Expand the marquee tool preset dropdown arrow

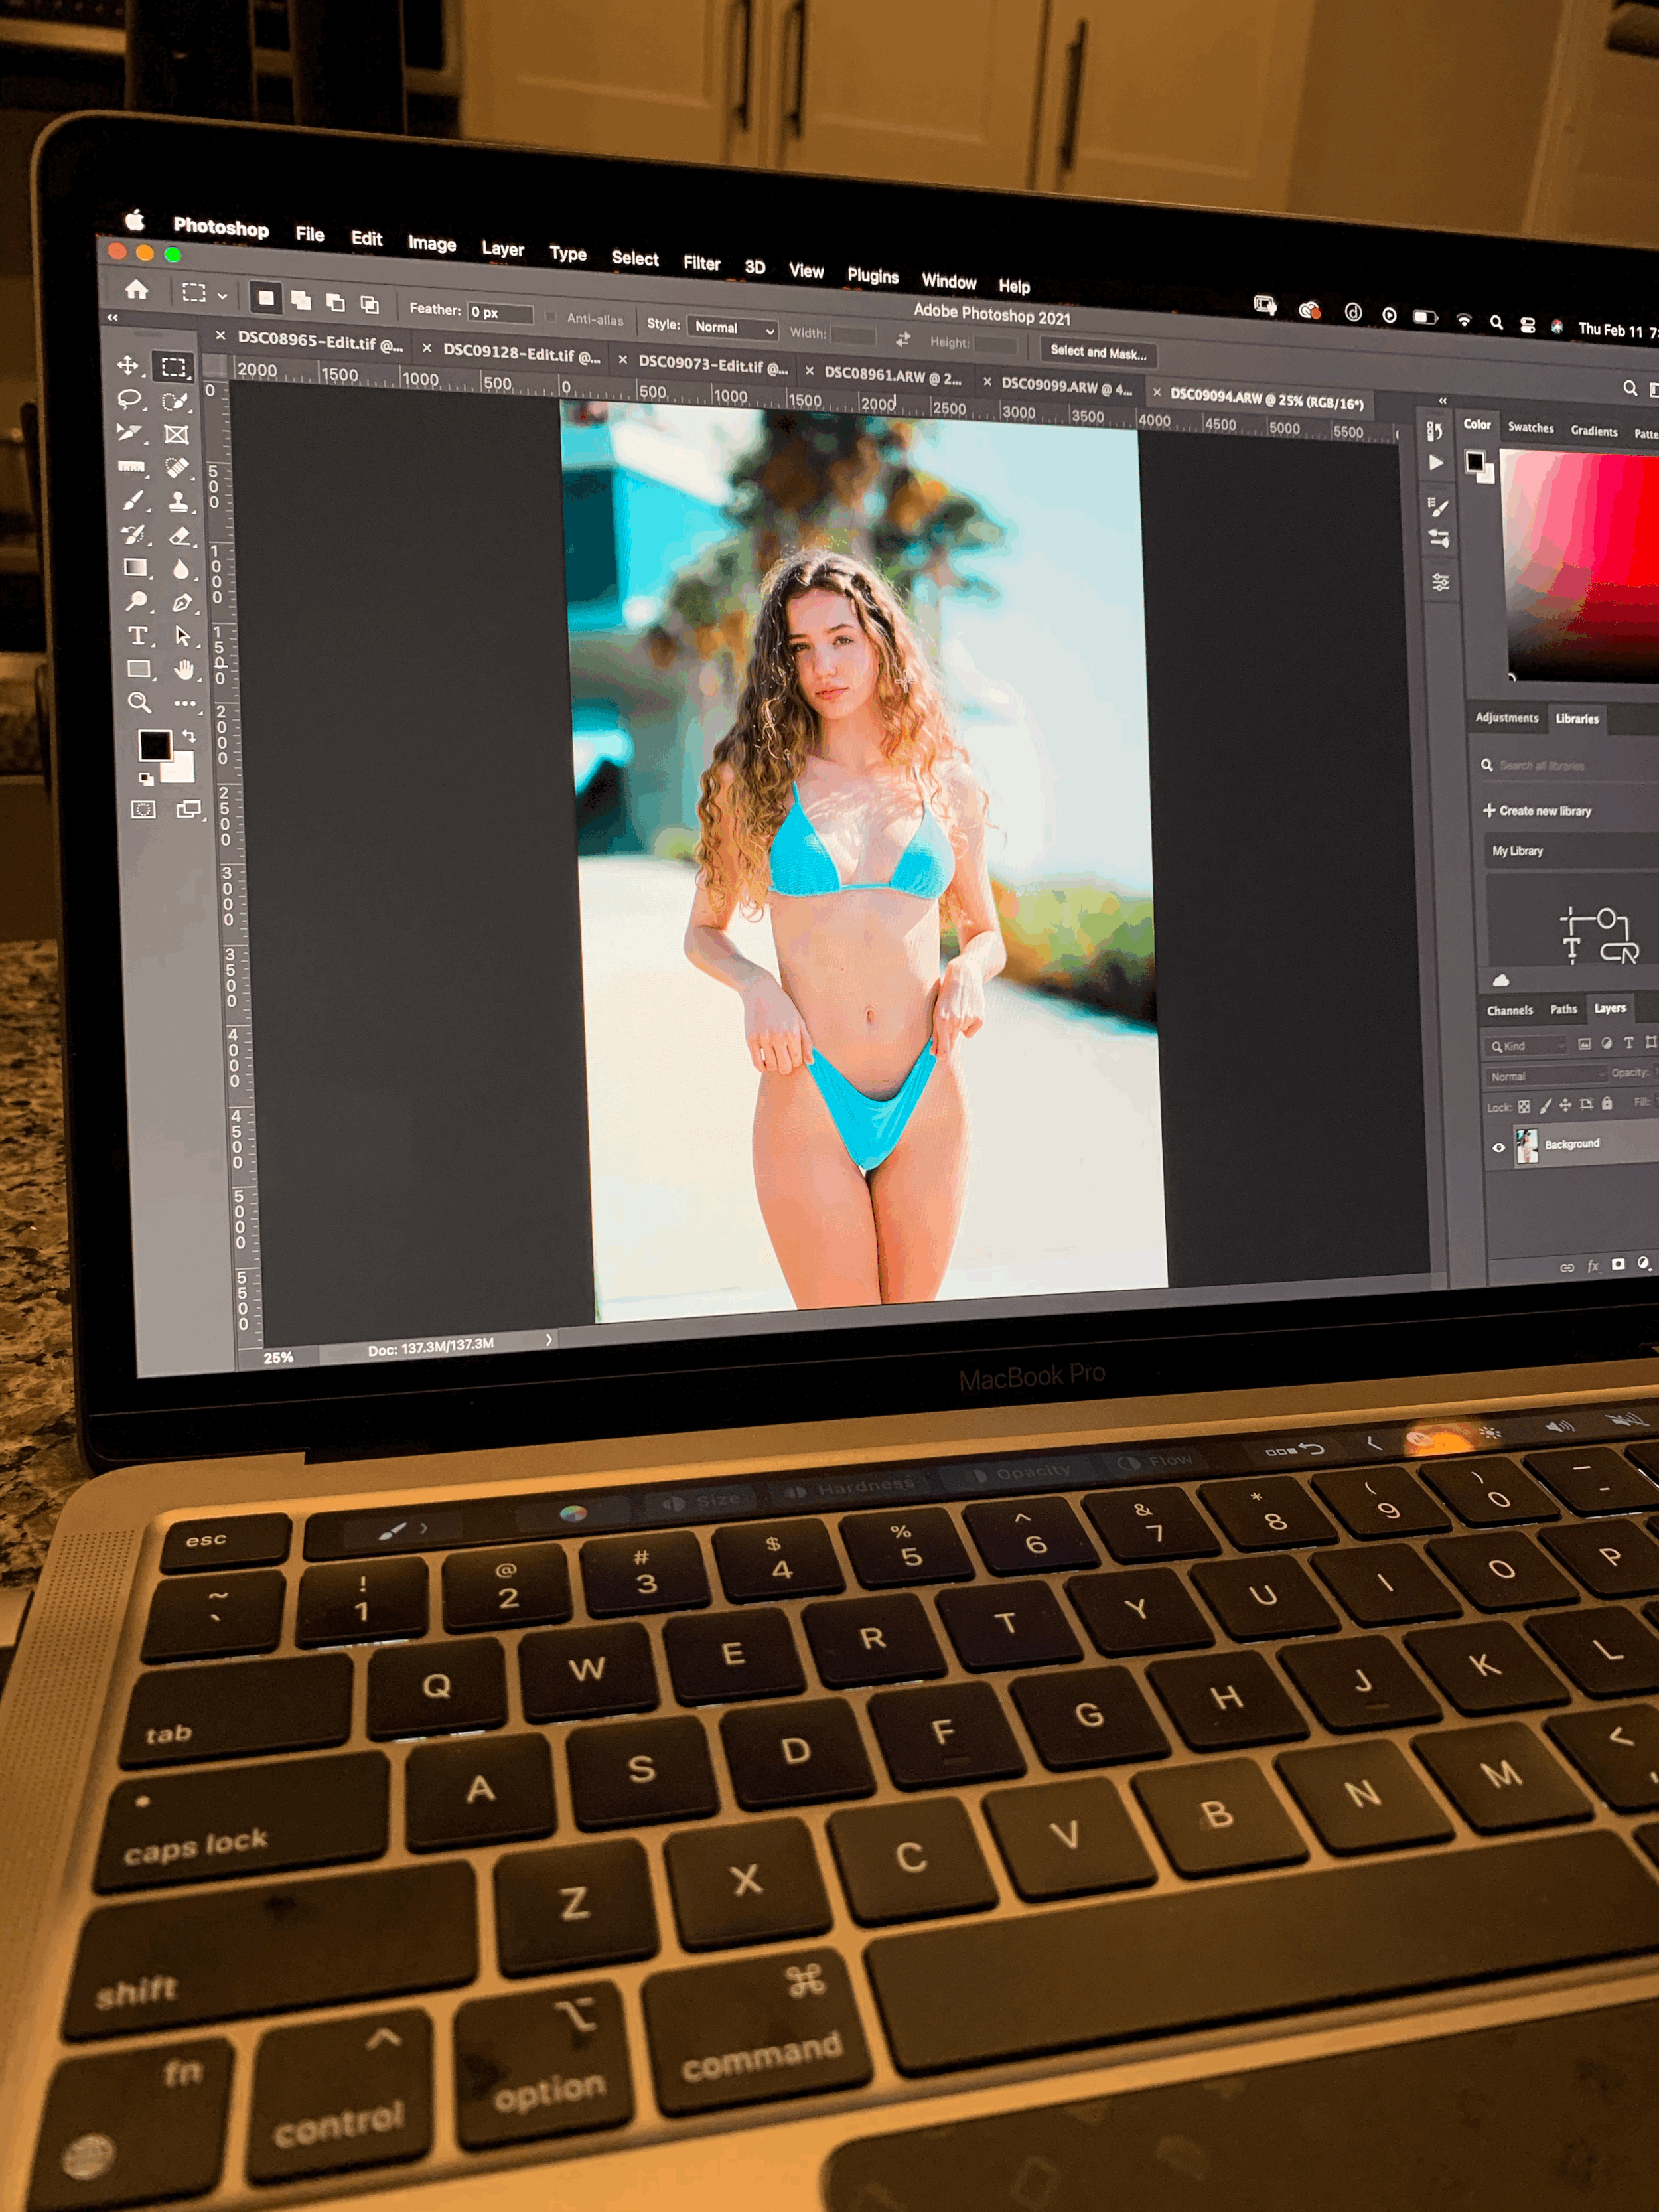[x=222, y=296]
